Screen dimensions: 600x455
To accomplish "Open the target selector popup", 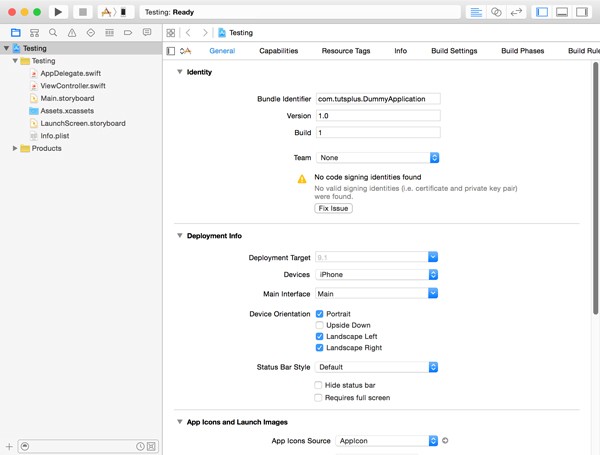I will pyautogui.click(x=186, y=51).
